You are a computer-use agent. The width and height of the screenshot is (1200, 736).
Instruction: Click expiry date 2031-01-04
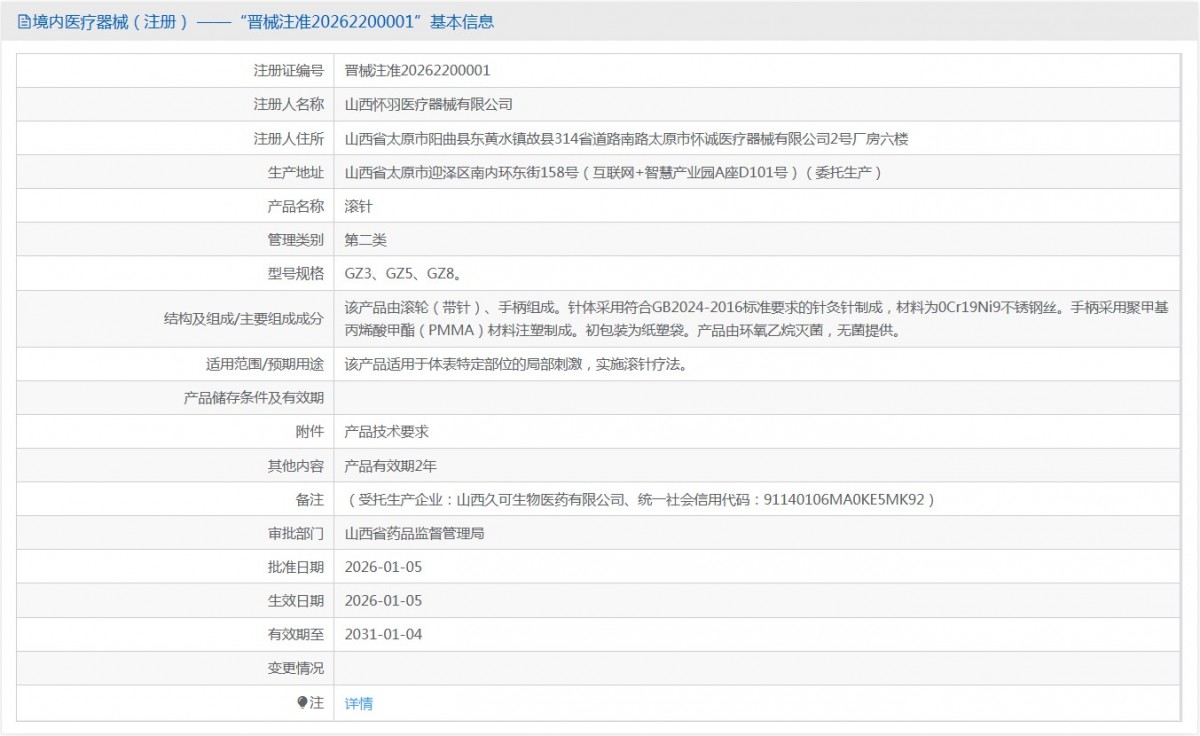coord(383,634)
